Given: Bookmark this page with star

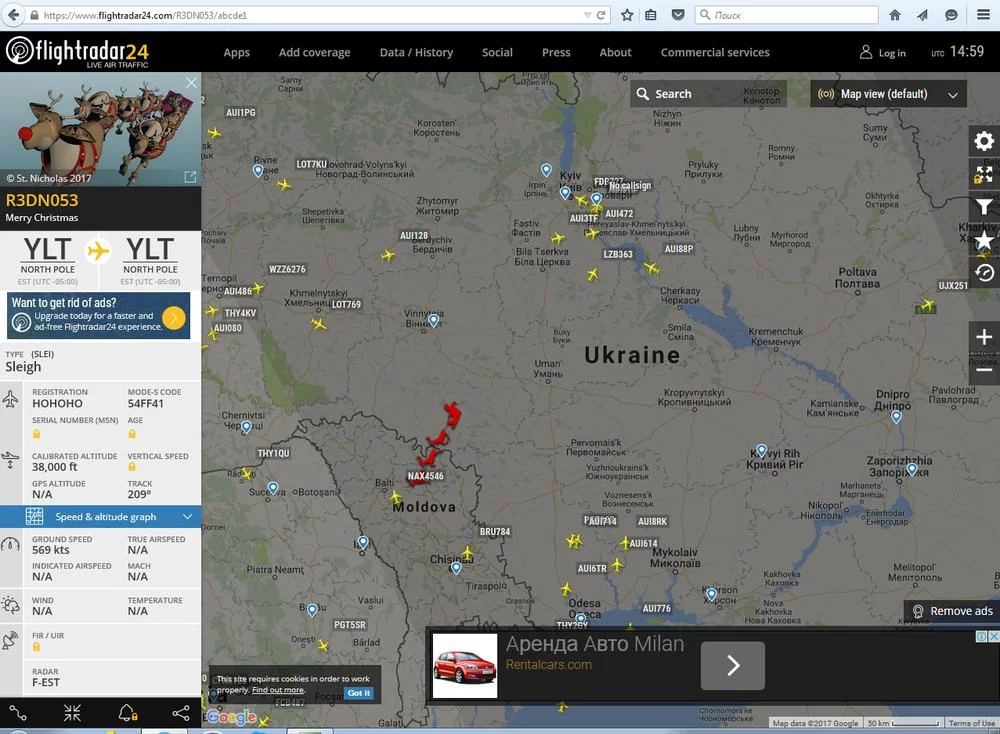Looking at the screenshot, I should [627, 15].
